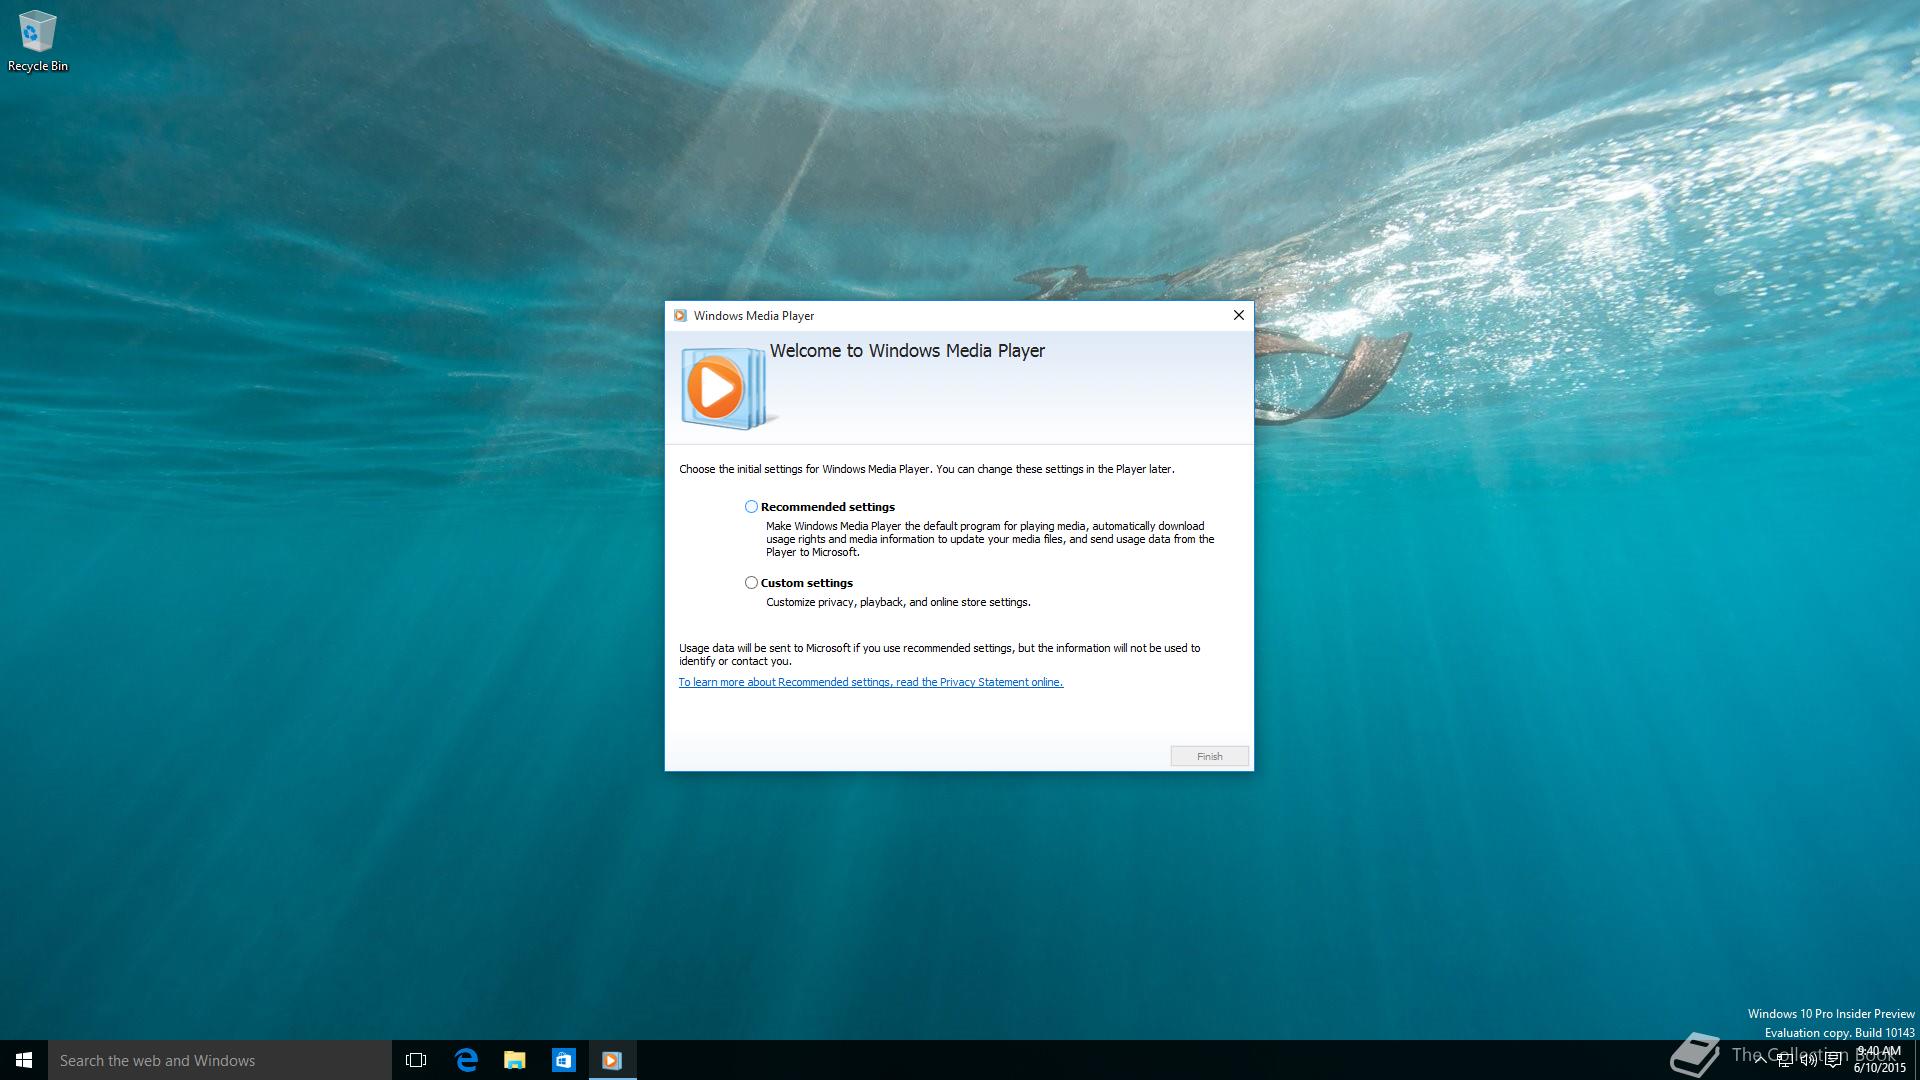
Task: Click the 'Make Windows Media Player the default program' description
Action: point(990,539)
